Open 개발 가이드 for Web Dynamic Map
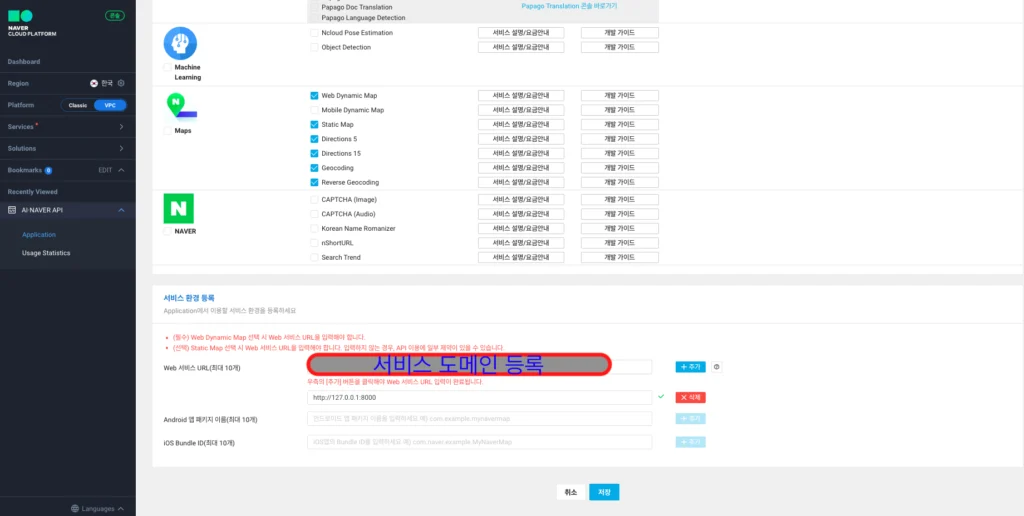Viewport: 1024px width, 516px height. [620, 95]
